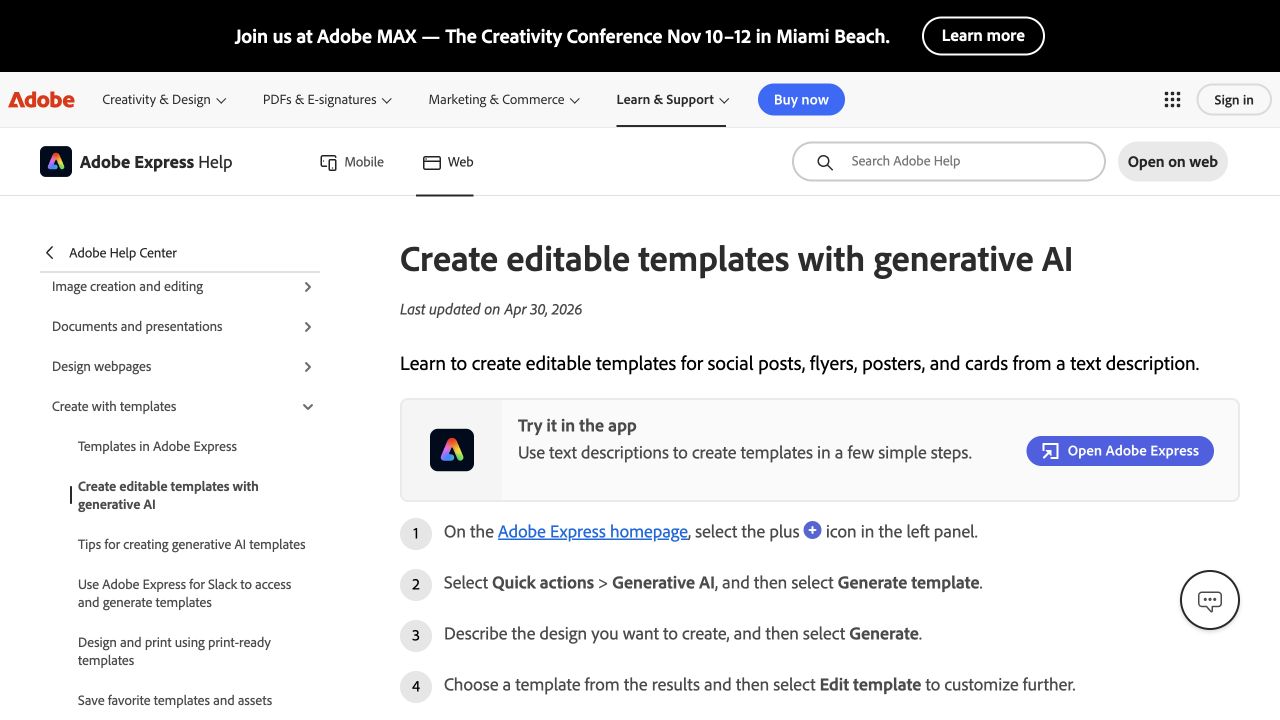Click the Buy now button
This screenshot has width=1280, height=720.
(801, 100)
